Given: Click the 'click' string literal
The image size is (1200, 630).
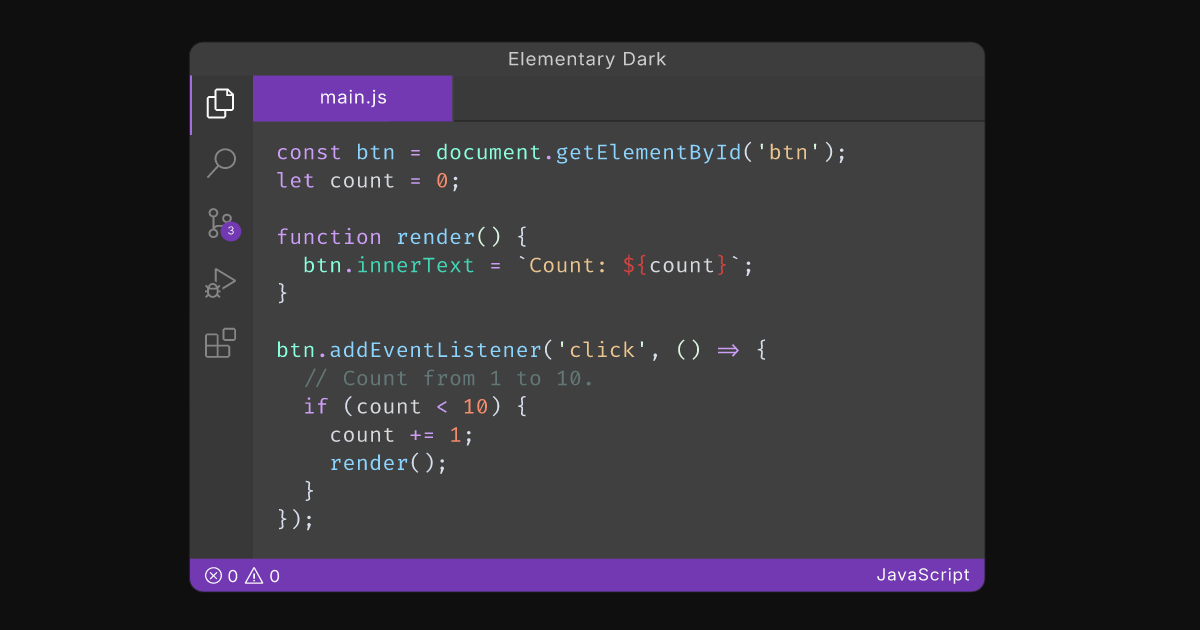Looking at the screenshot, I should 602,350.
